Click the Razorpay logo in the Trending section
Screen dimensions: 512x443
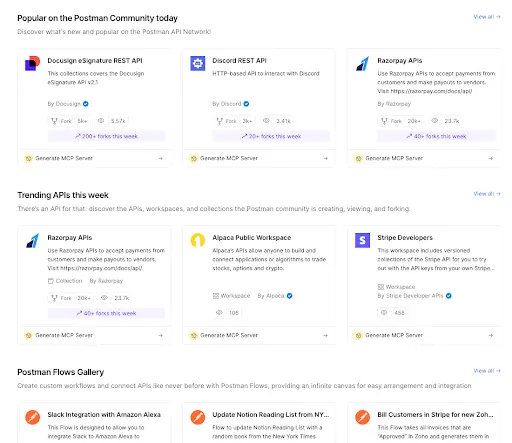(32, 240)
